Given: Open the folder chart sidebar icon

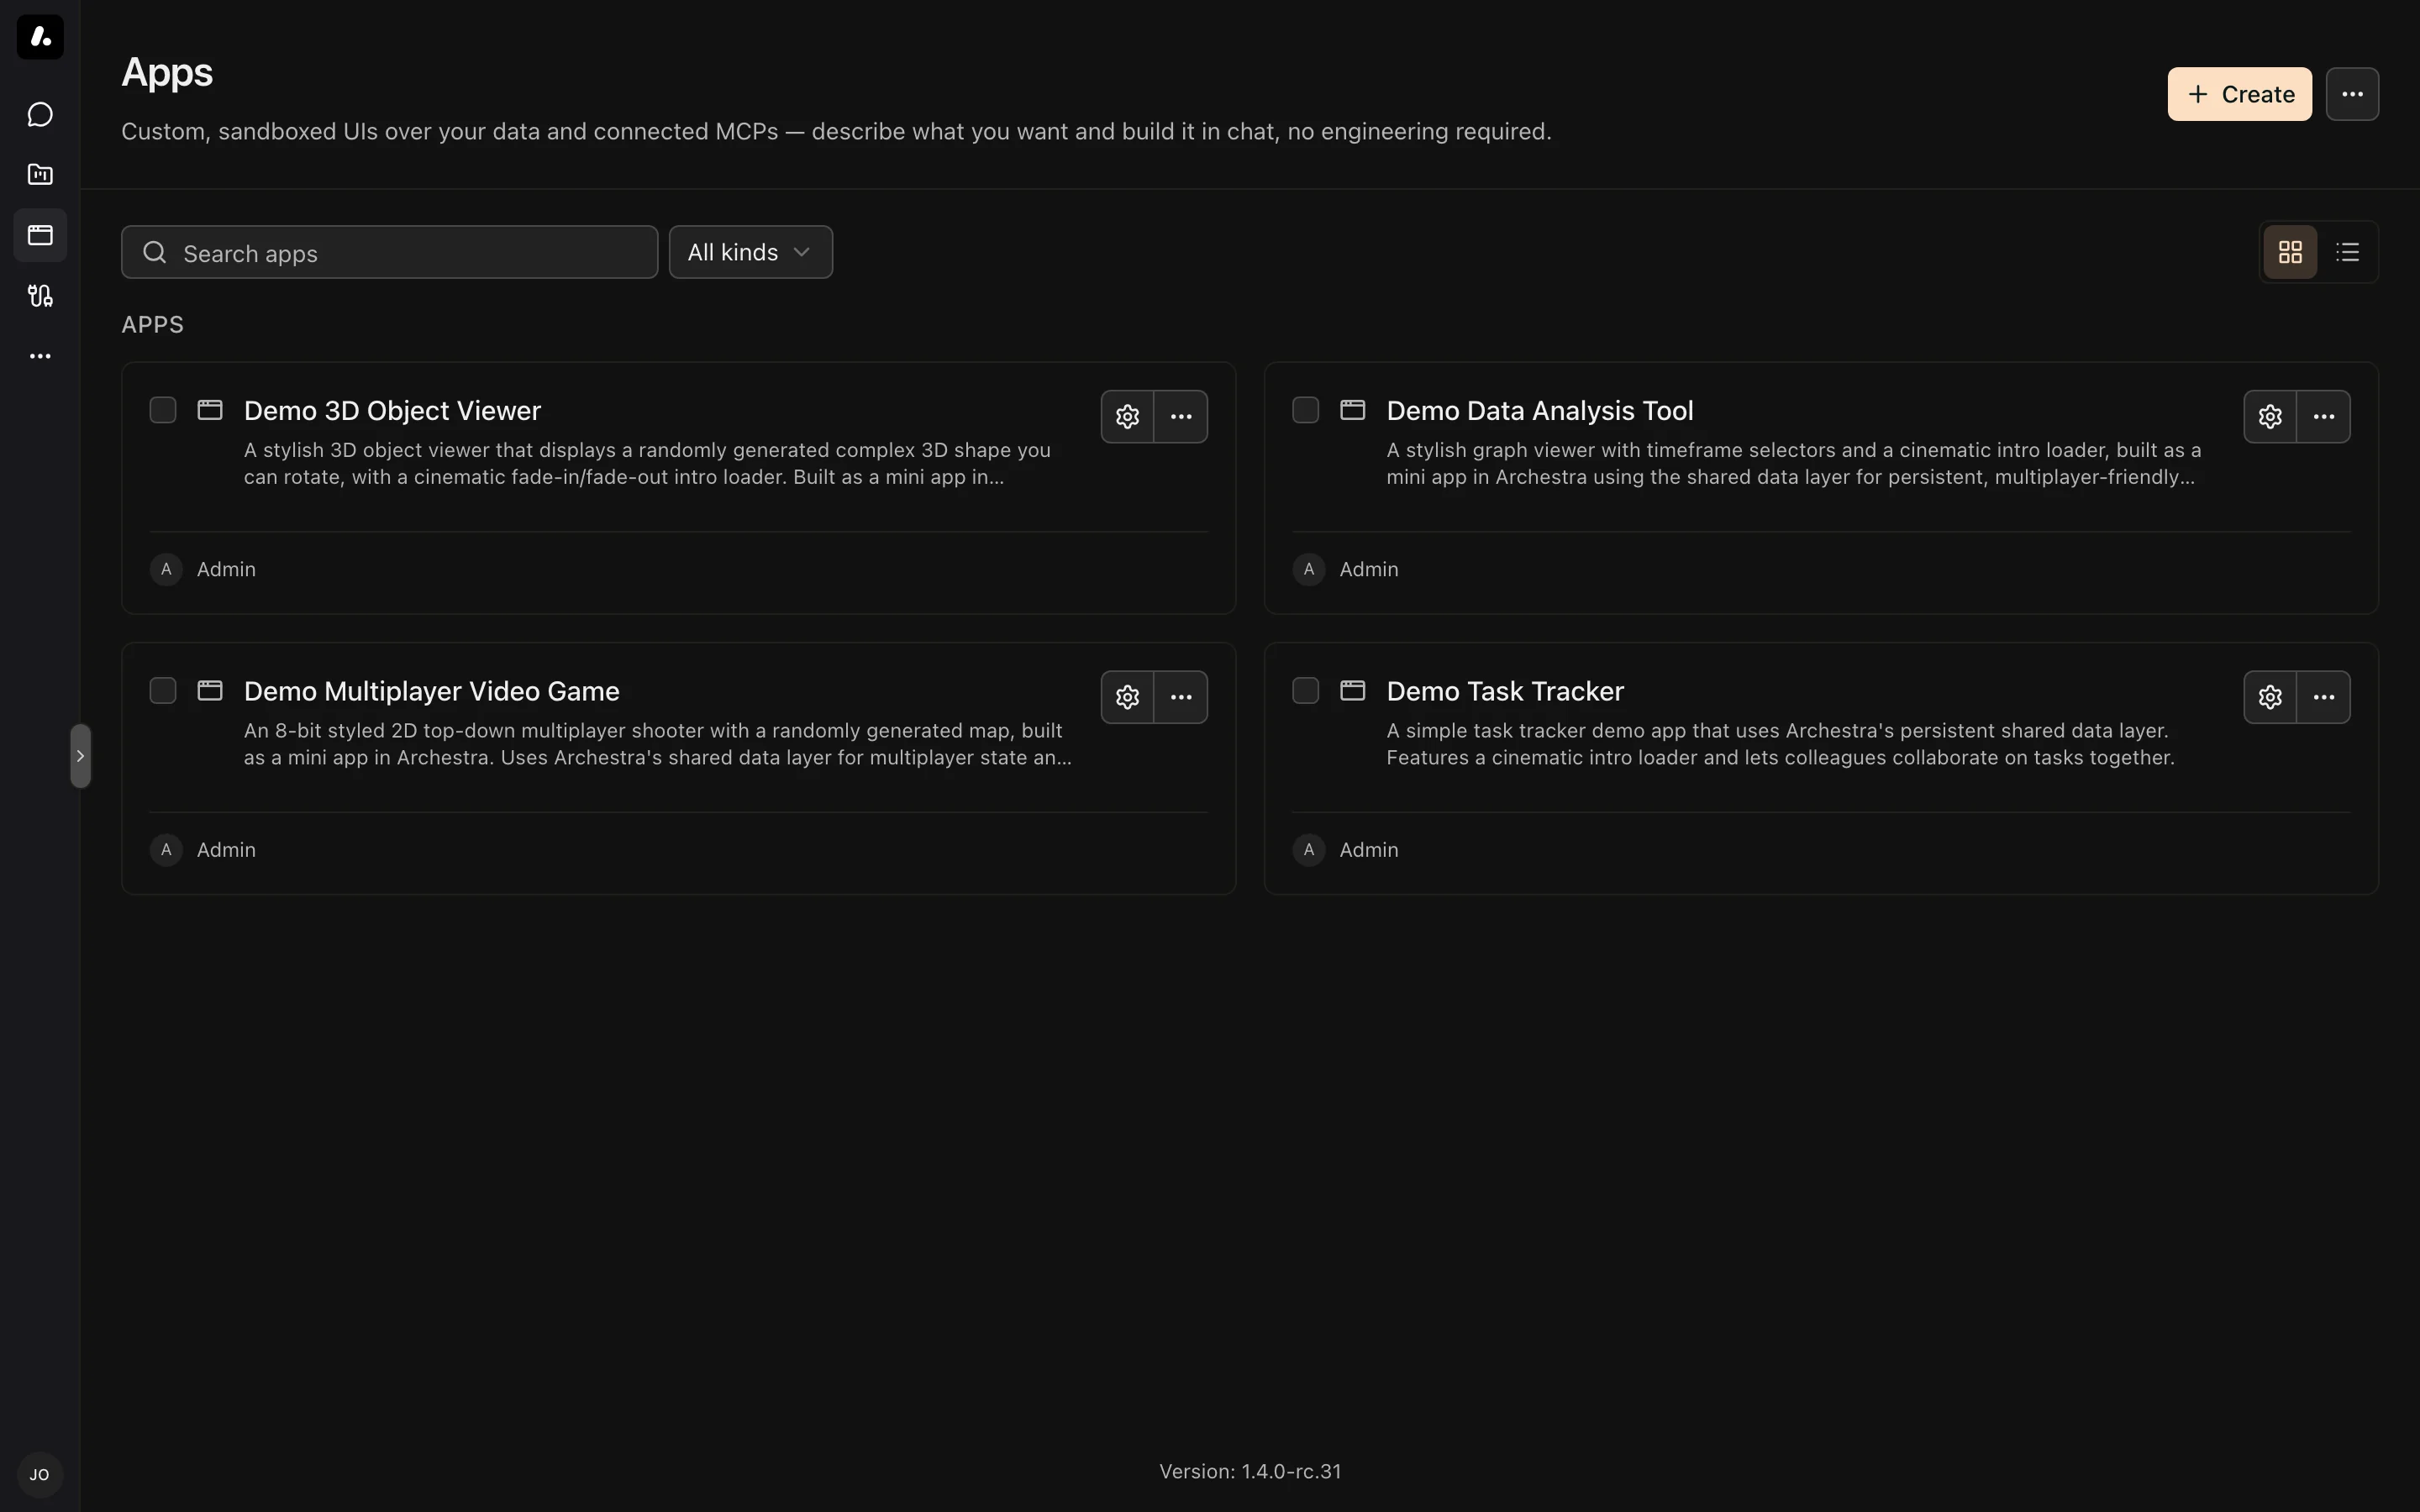Looking at the screenshot, I should (x=40, y=174).
